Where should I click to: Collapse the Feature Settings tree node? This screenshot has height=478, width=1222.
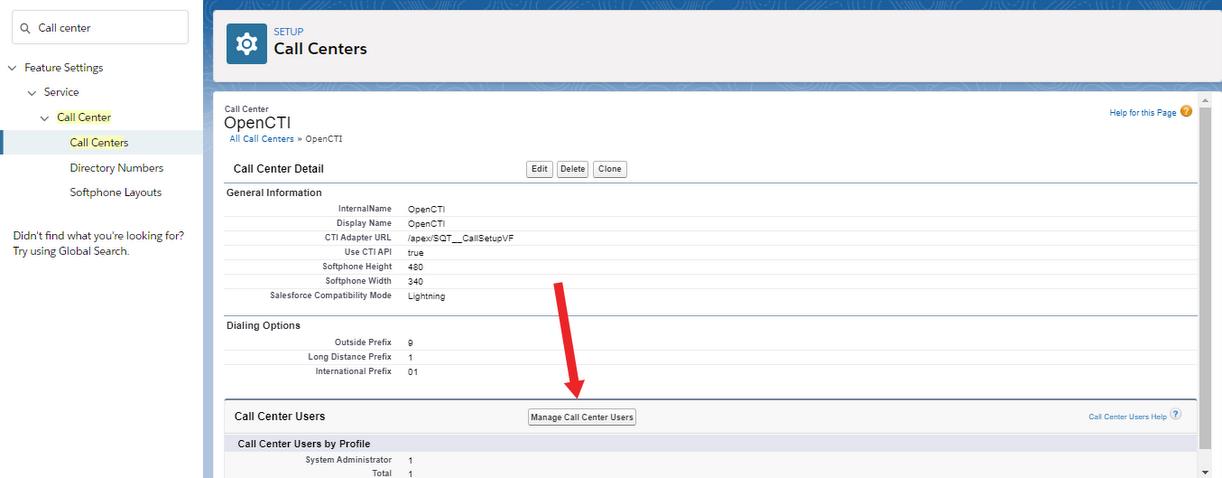(x=12, y=68)
